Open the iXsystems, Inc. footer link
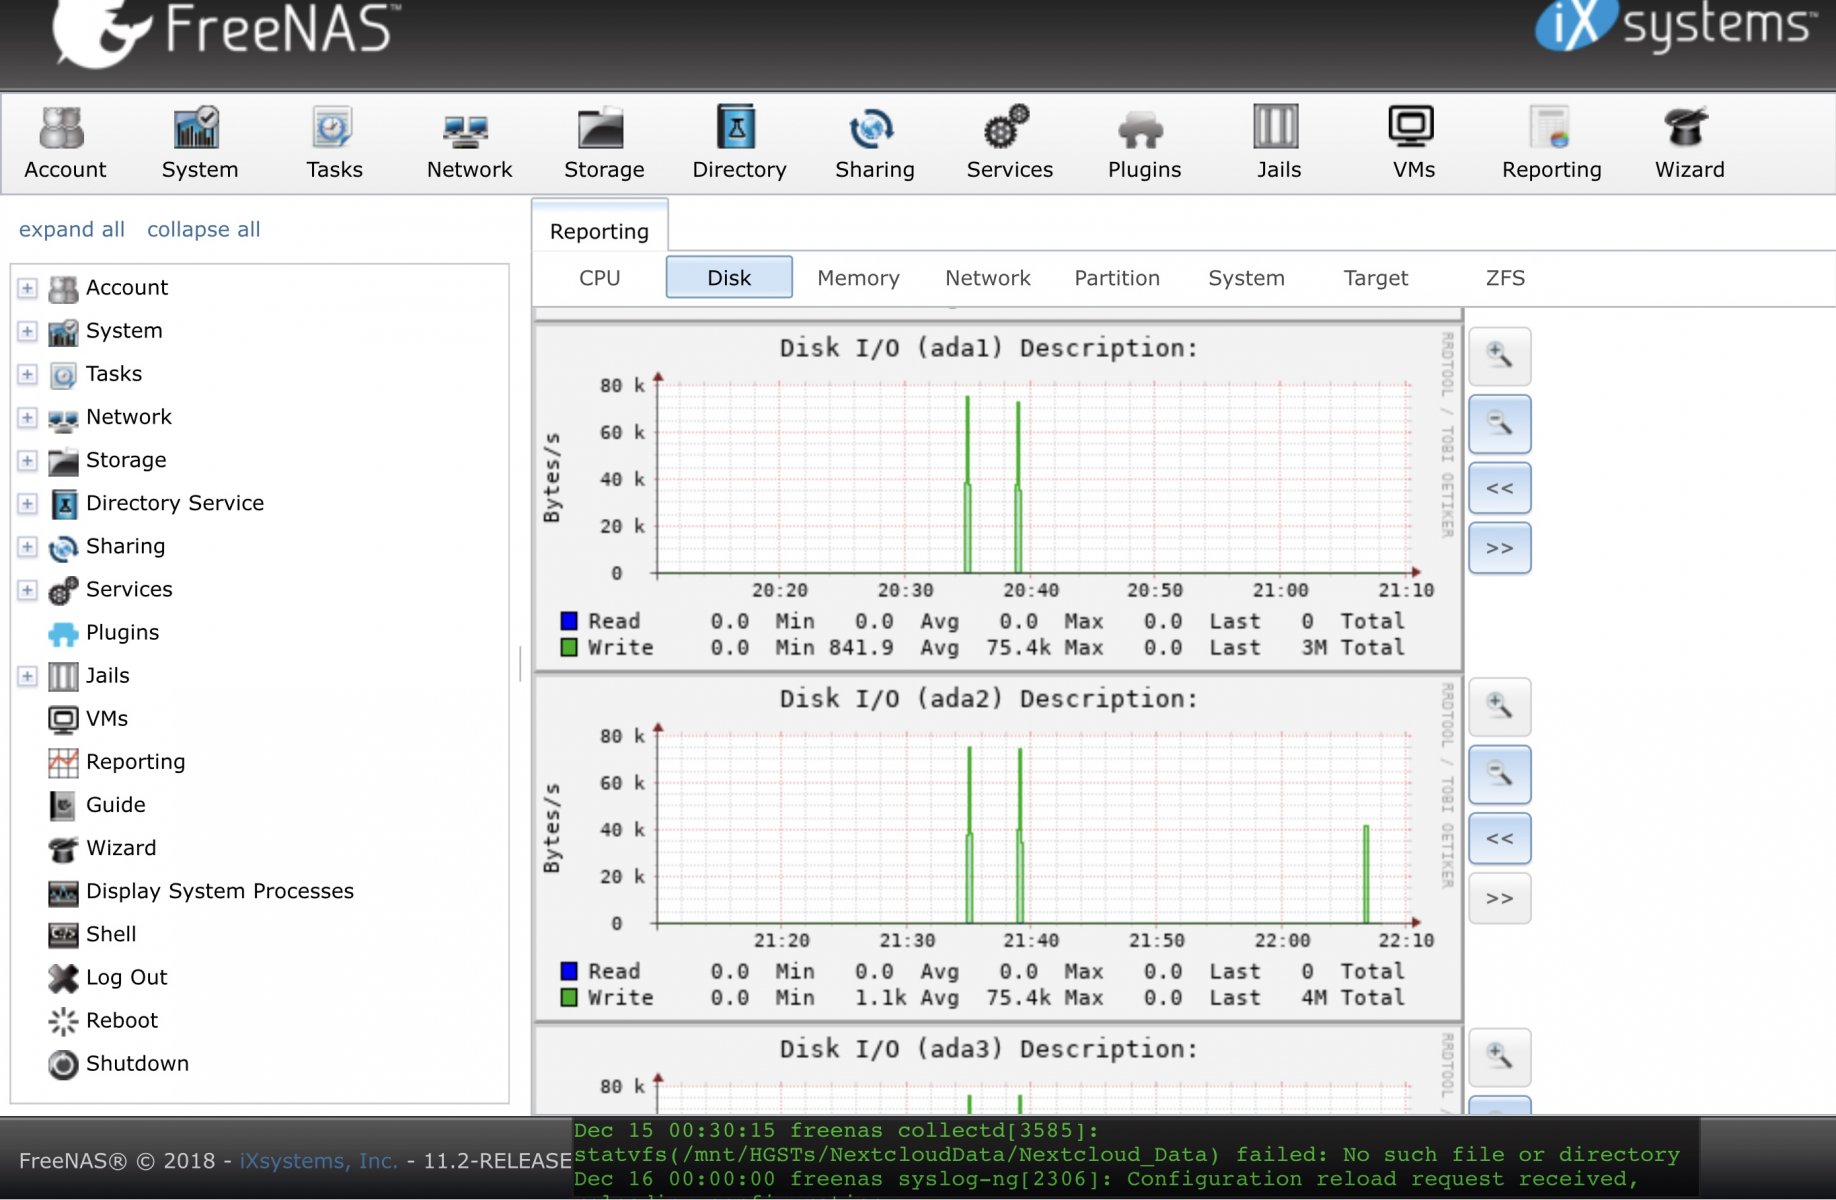 pos(318,1161)
